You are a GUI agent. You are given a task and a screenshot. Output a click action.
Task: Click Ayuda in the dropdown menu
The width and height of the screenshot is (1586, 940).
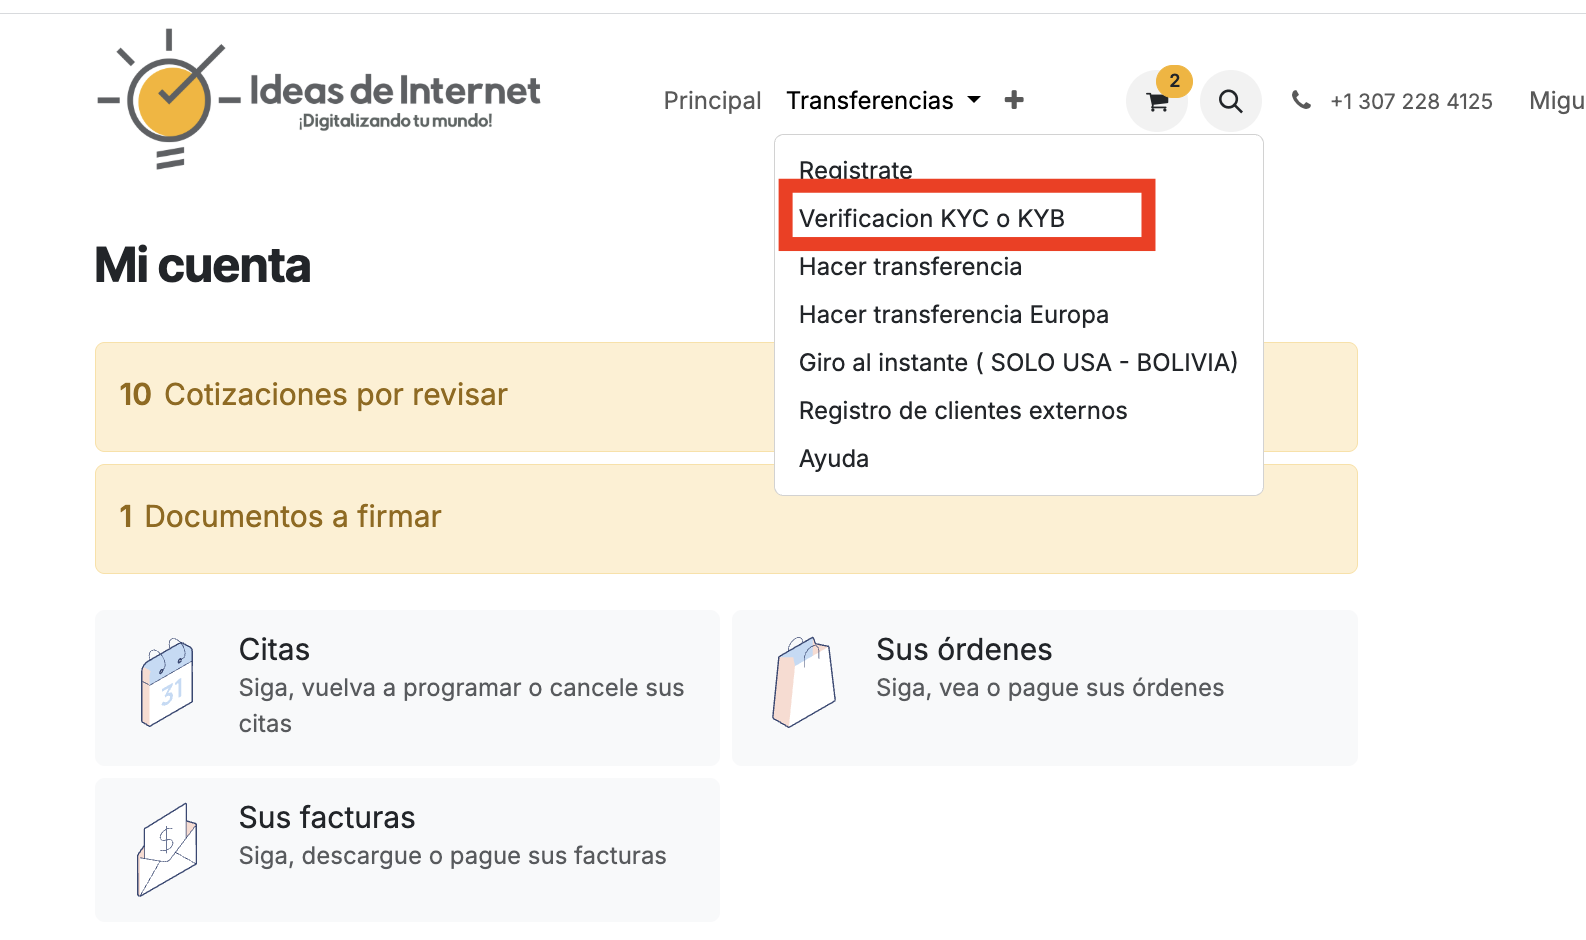[x=833, y=459]
